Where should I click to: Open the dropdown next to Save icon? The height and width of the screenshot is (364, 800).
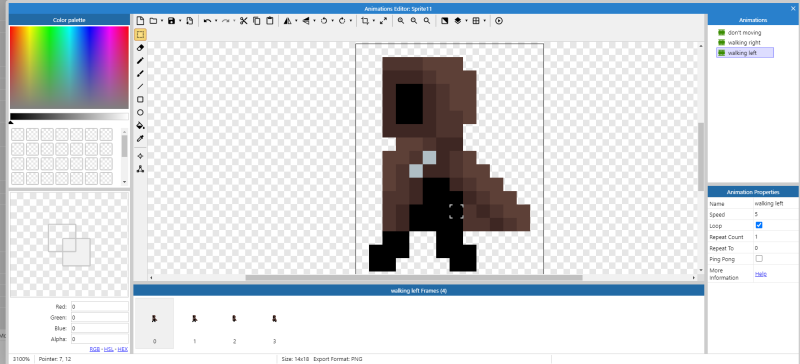180,21
